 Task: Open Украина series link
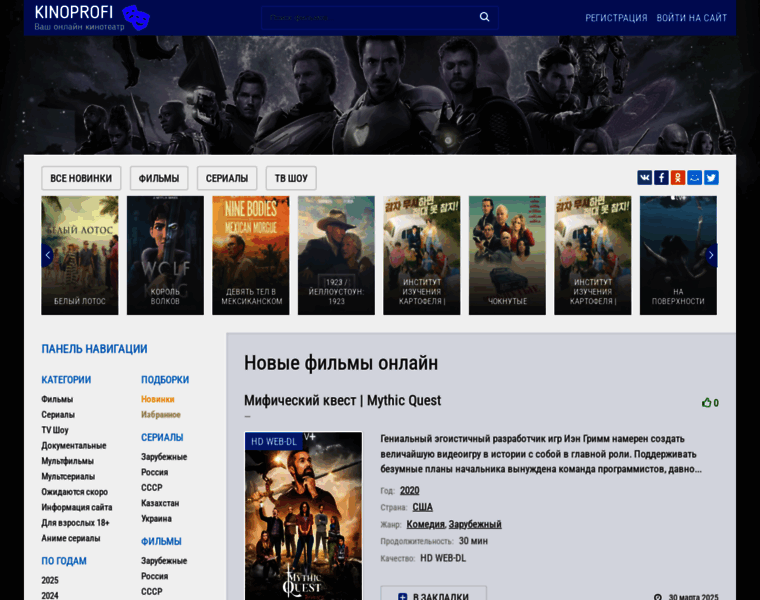coord(156,519)
